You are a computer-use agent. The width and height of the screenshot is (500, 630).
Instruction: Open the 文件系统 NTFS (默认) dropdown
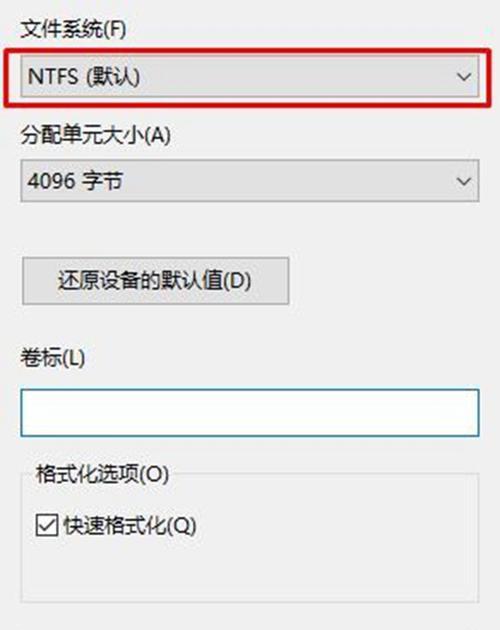click(250, 76)
